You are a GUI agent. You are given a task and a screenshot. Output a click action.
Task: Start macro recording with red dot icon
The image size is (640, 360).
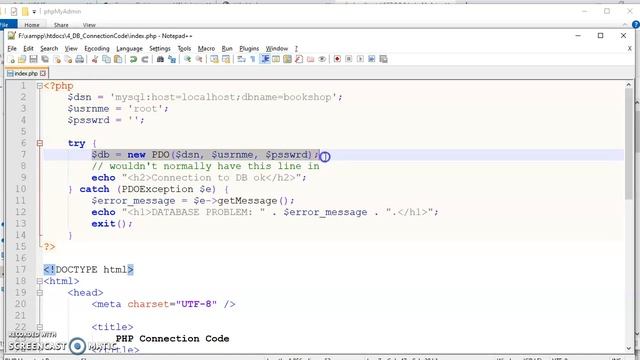(x=337, y=59)
